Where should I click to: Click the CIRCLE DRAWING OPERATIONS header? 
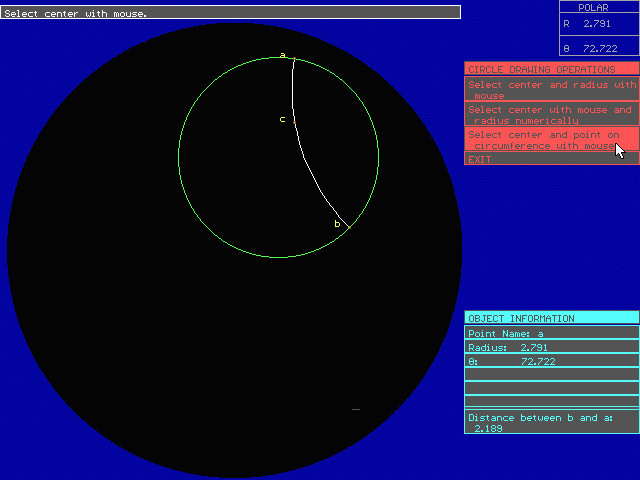click(552, 69)
